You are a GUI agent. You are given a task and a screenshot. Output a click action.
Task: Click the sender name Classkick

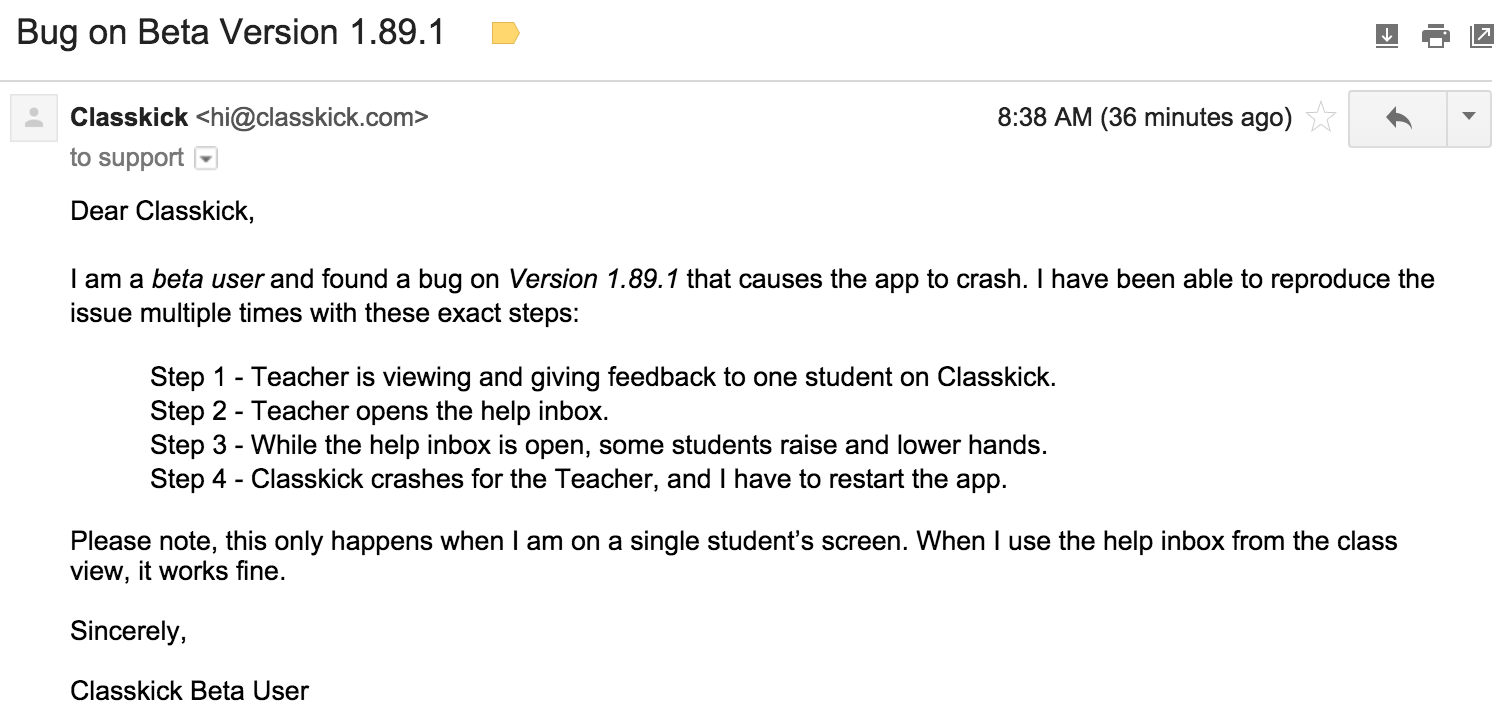[x=129, y=118]
